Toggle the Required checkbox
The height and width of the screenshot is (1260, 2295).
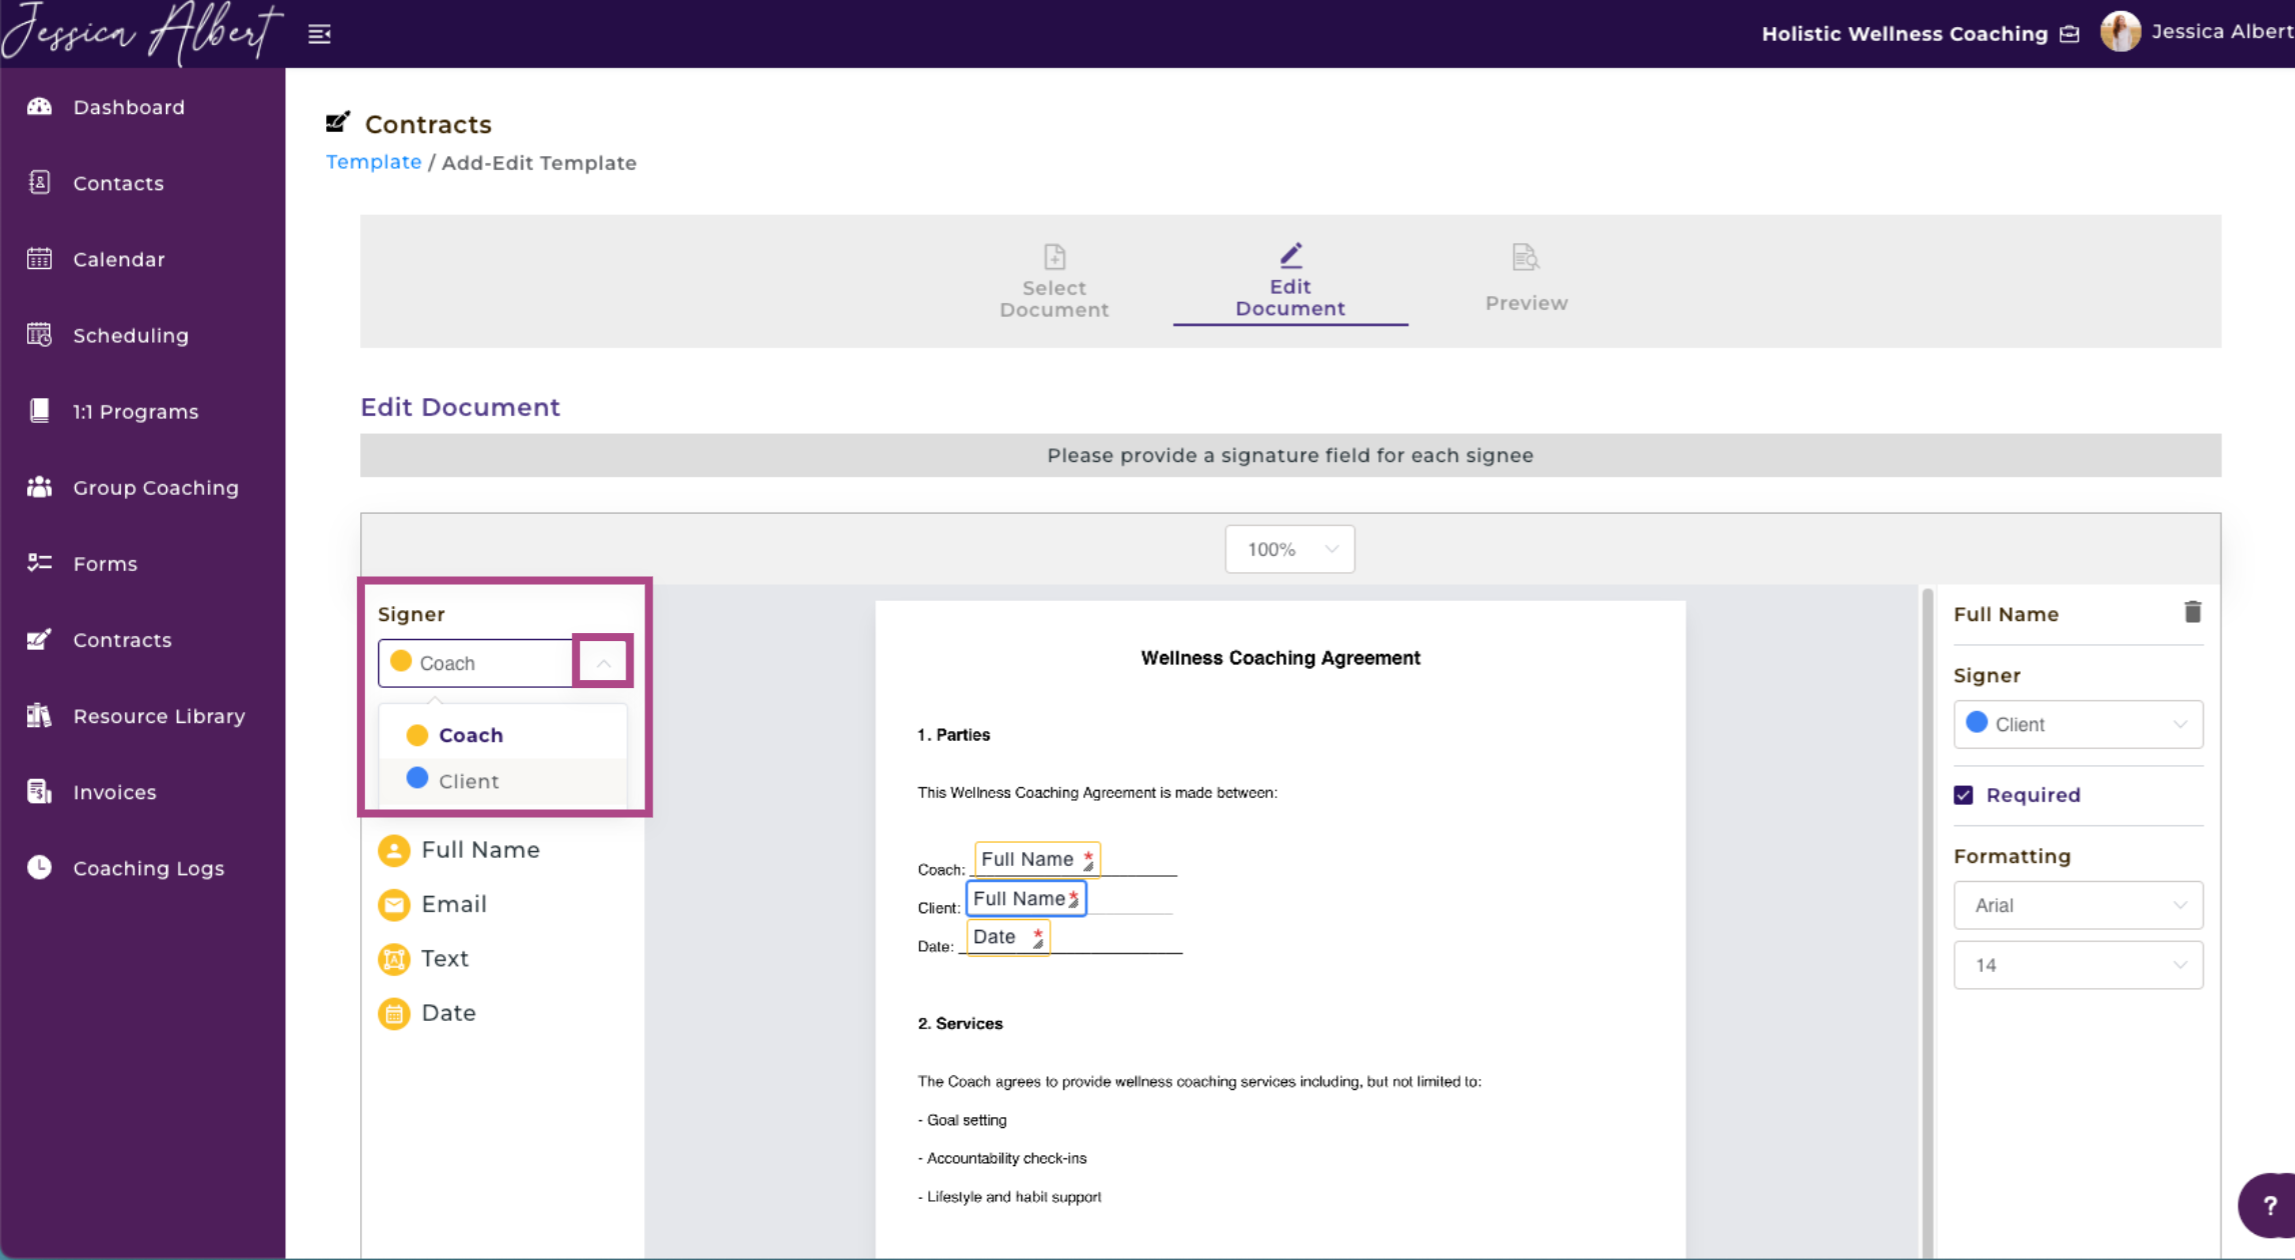point(1963,795)
